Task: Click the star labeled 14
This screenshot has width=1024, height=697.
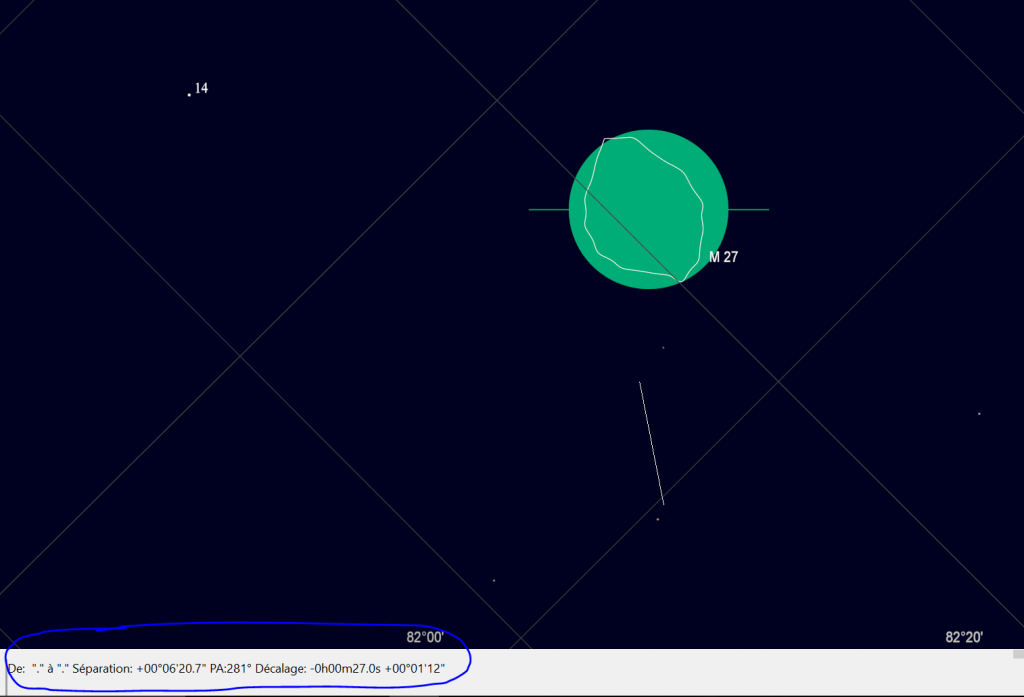Action: (189, 92)
